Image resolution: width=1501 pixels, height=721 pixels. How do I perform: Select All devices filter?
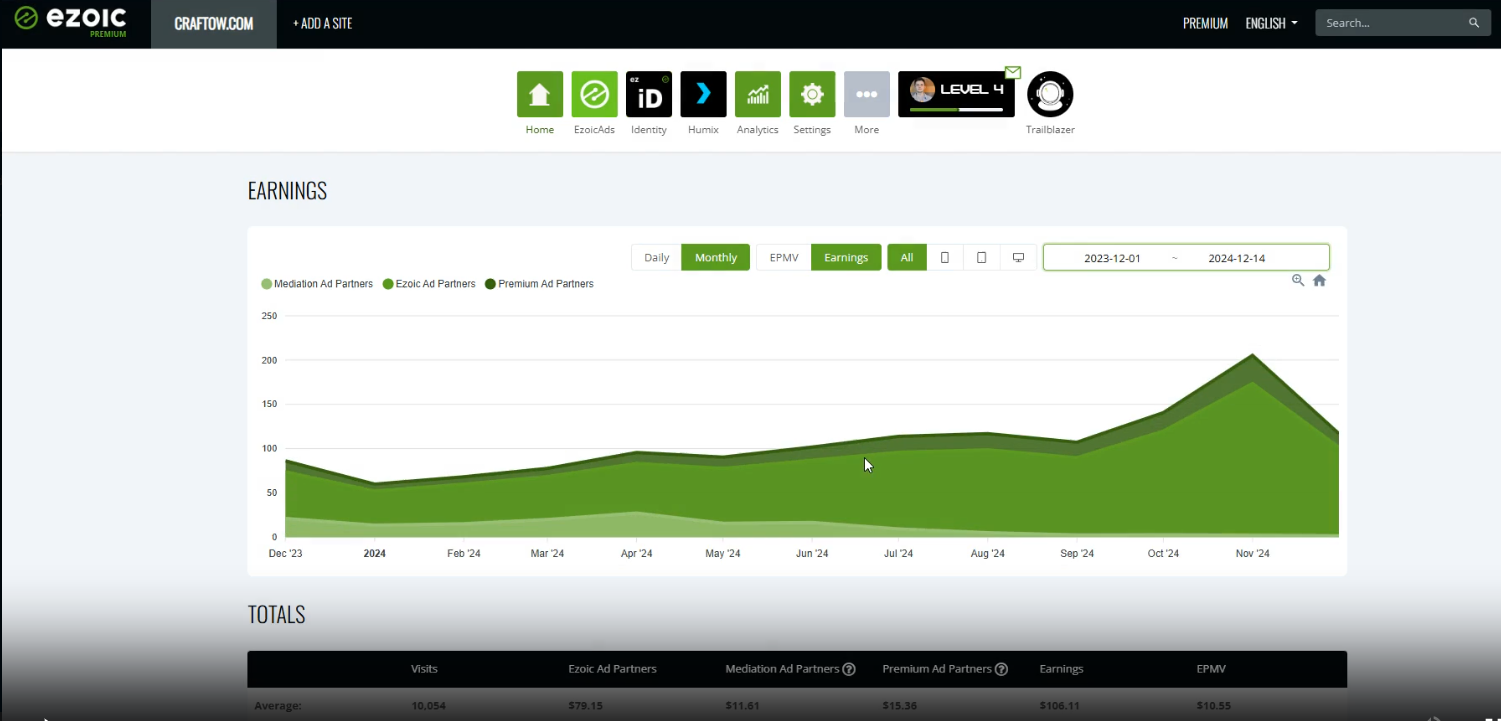click(907, 257)
